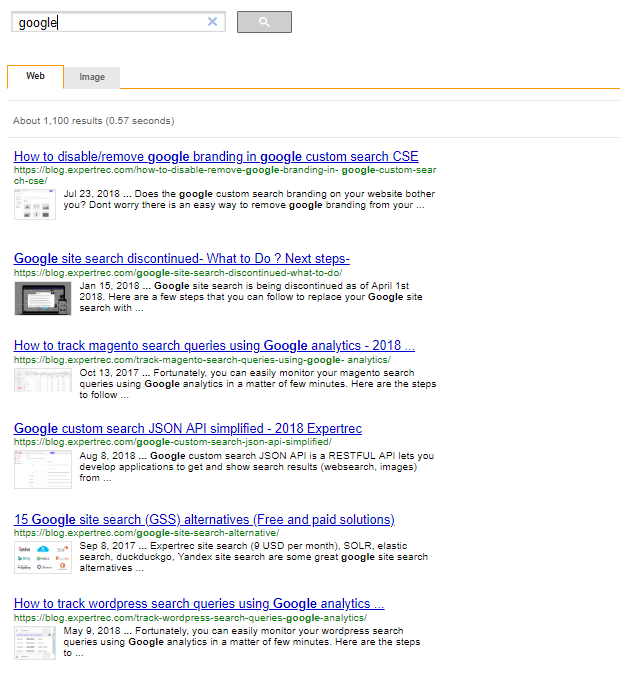This screenshot has width=620, height=678.
Task: Click logos thumbnail beside GSS alternatives result
Action: [43, 557]
